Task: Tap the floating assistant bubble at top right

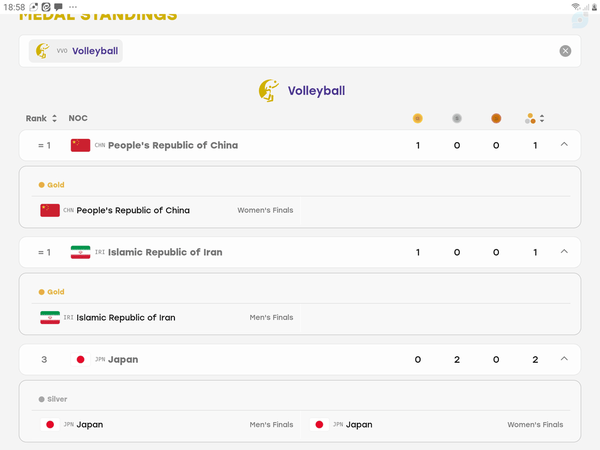Action: coord(580,20)
